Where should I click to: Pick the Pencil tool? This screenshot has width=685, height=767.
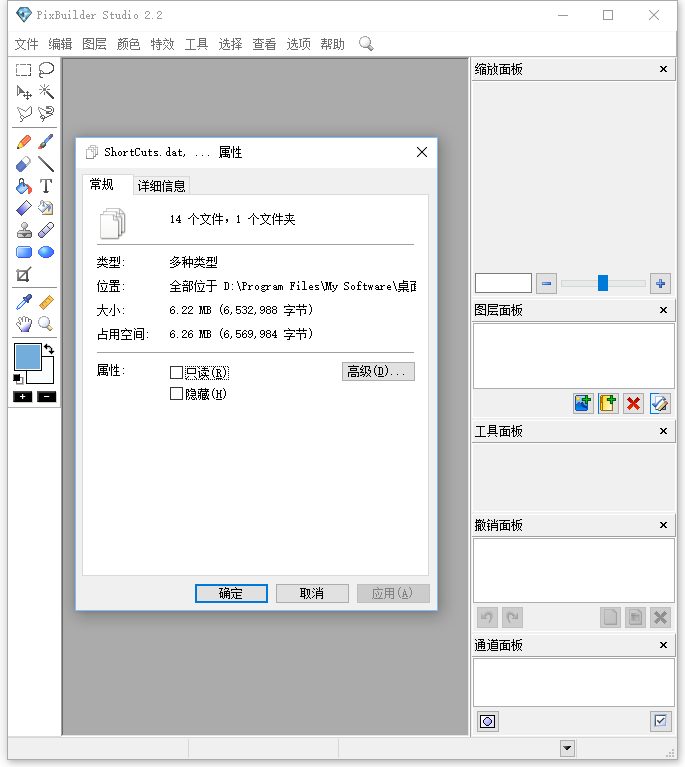pyautogui.click(x=24, y=142)
